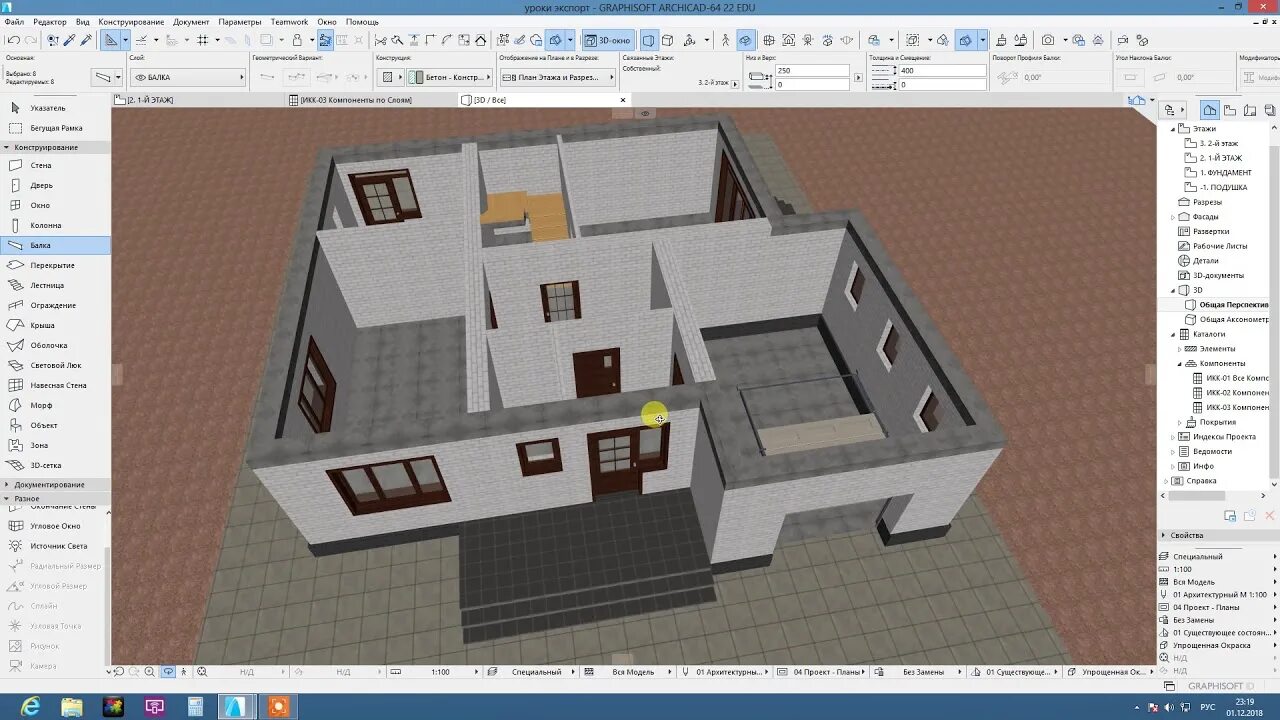The height and width of the screenshot is (720, 1280).
Task: Click the 1:100 scale button in status bar
Action: coord(440,672)
